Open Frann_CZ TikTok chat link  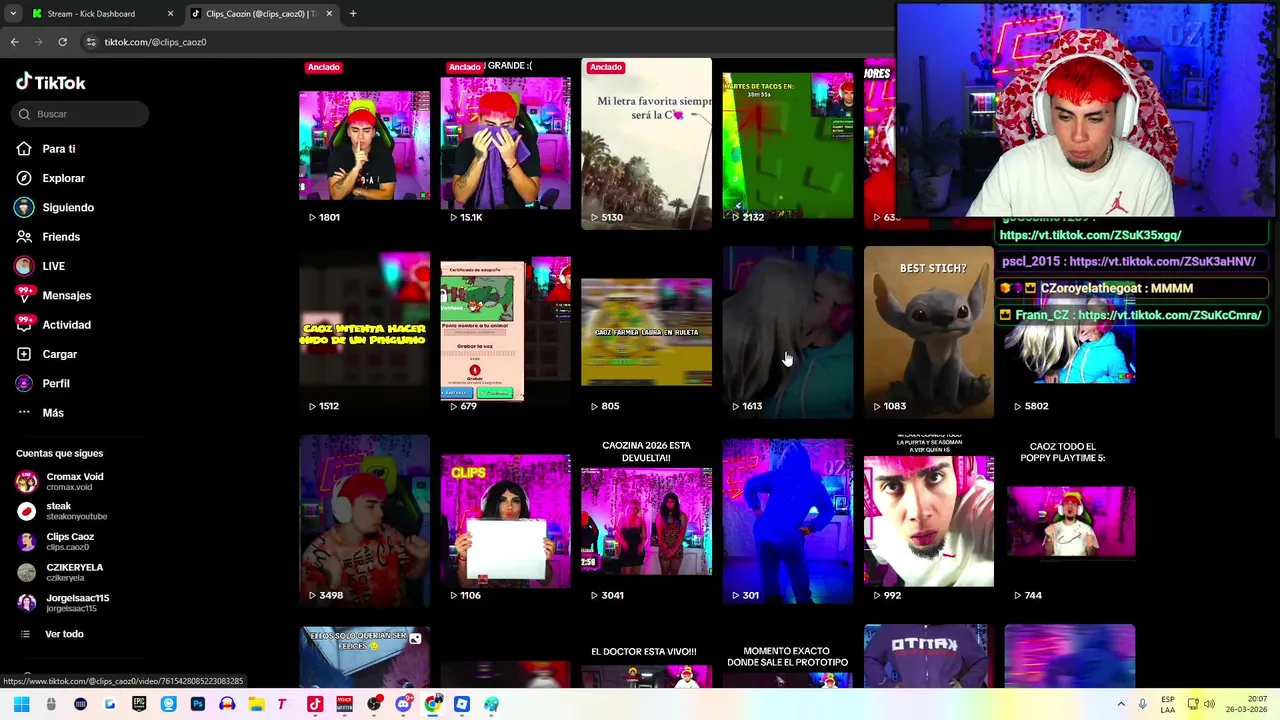1170,315
